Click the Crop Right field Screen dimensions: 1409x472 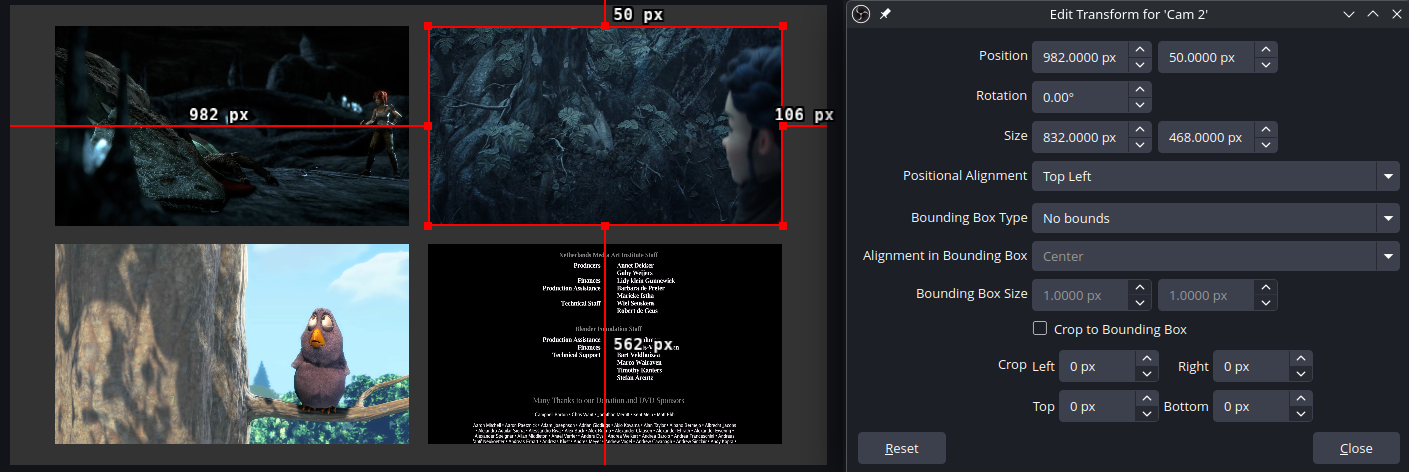[x=1251, y=366]
